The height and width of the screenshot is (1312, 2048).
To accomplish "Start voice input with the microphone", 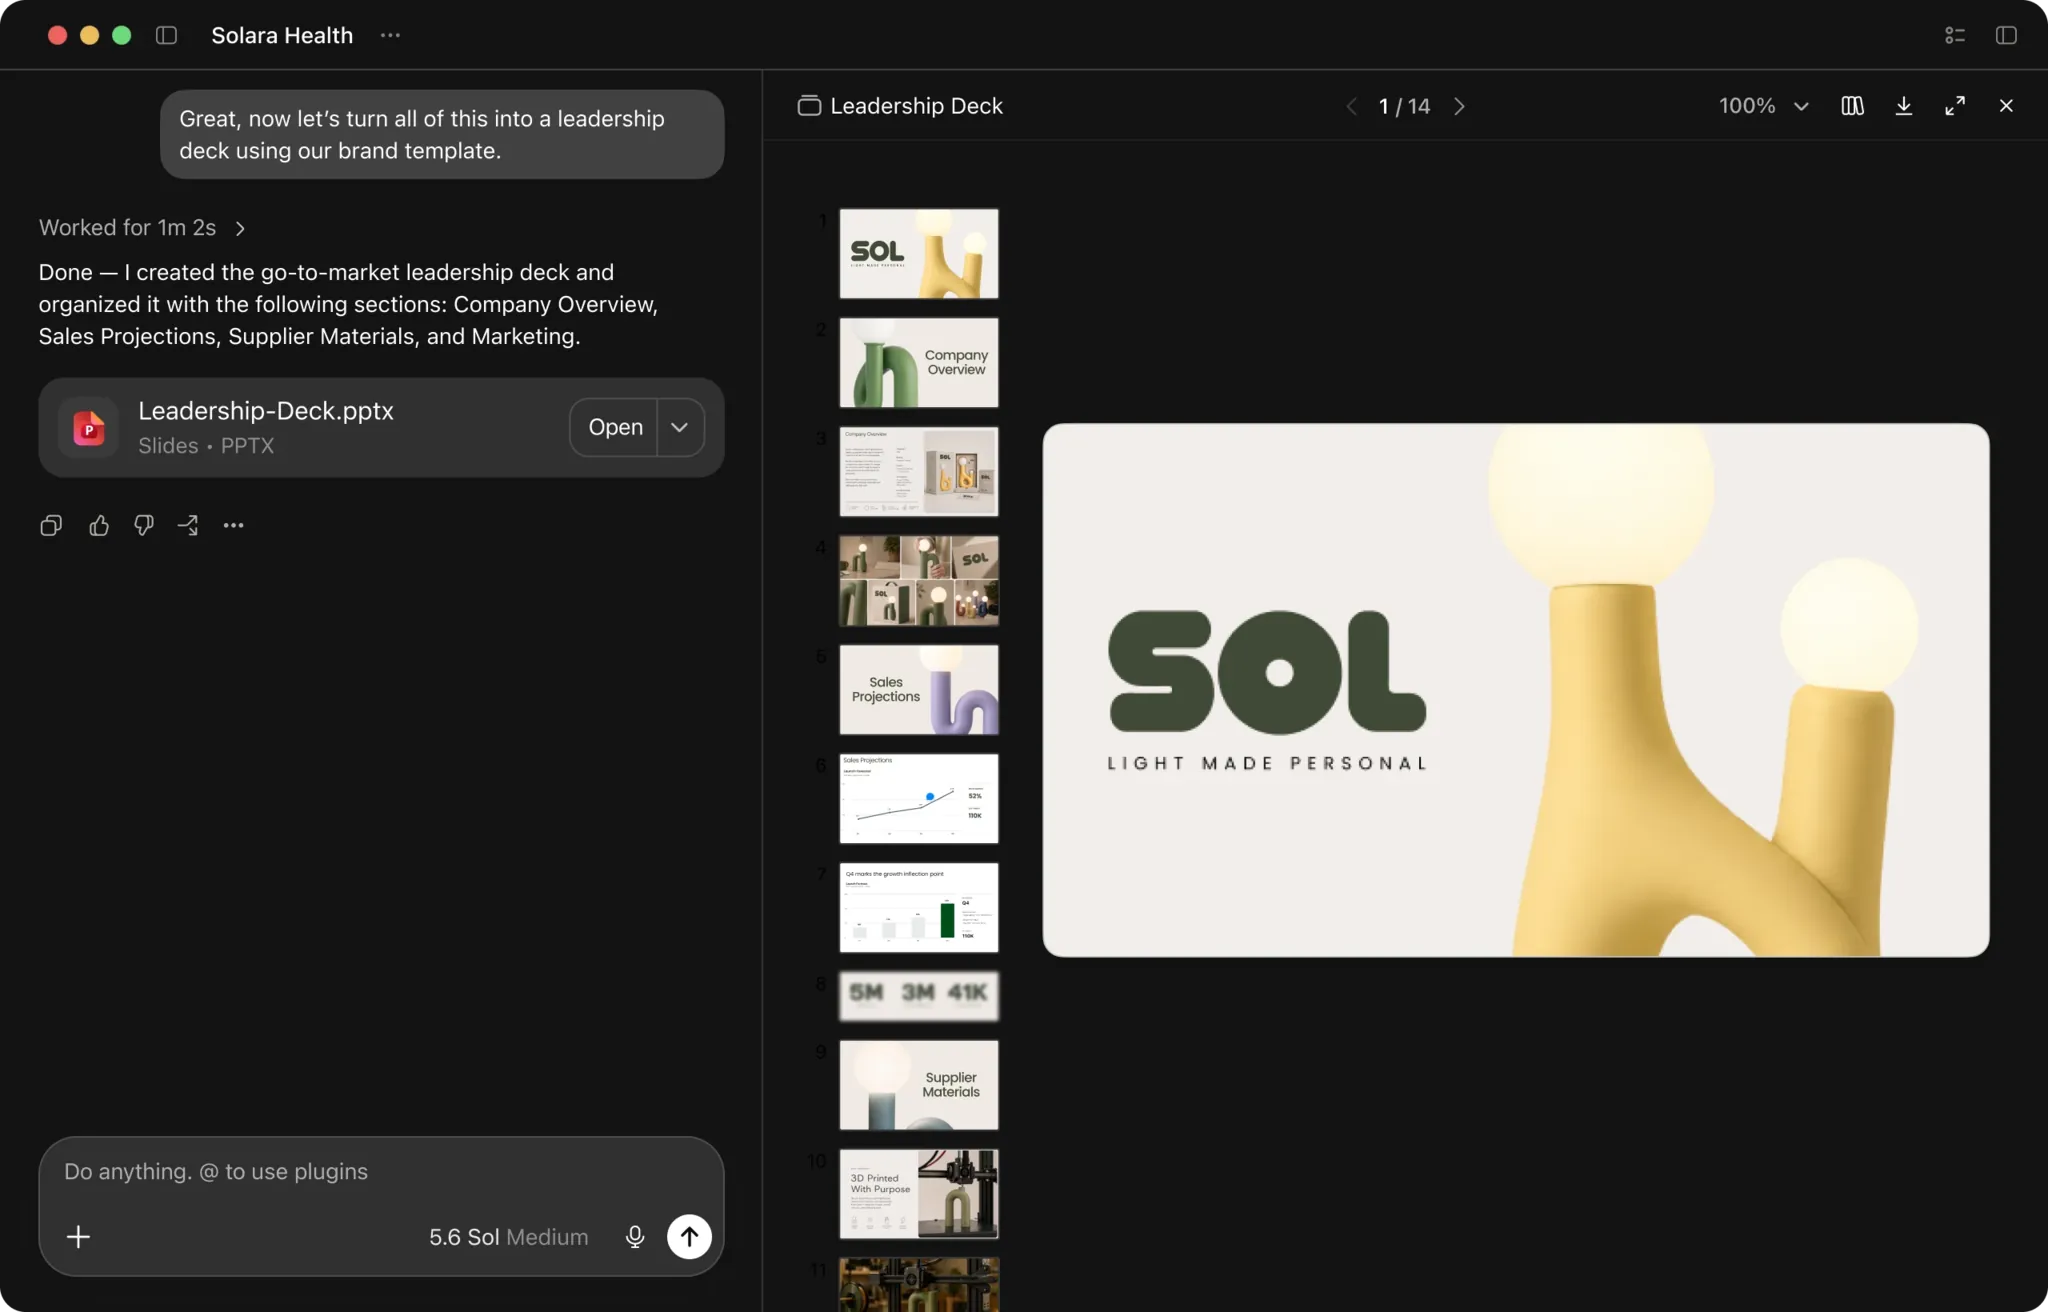I will (635, 1237).
